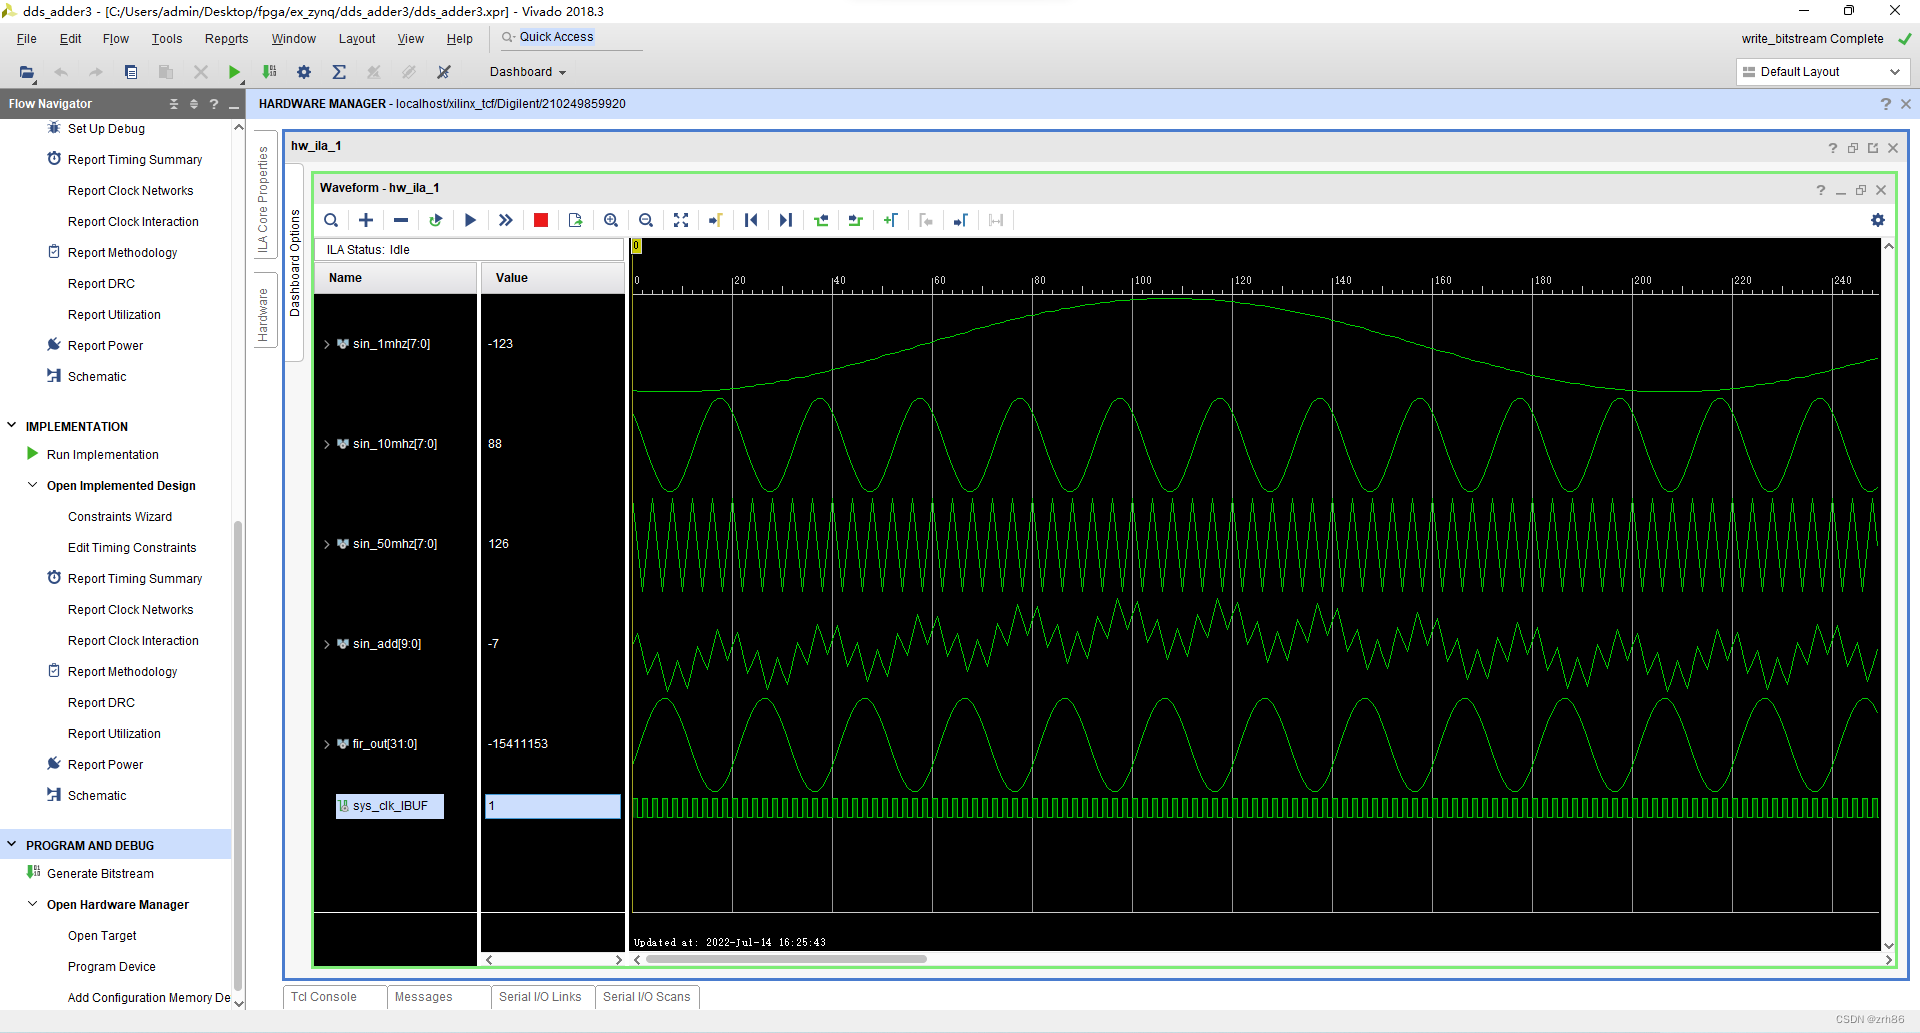Open the Default Layout combo box
The width and height of the screenshot is (1920, 1033).
[1822, 72]
